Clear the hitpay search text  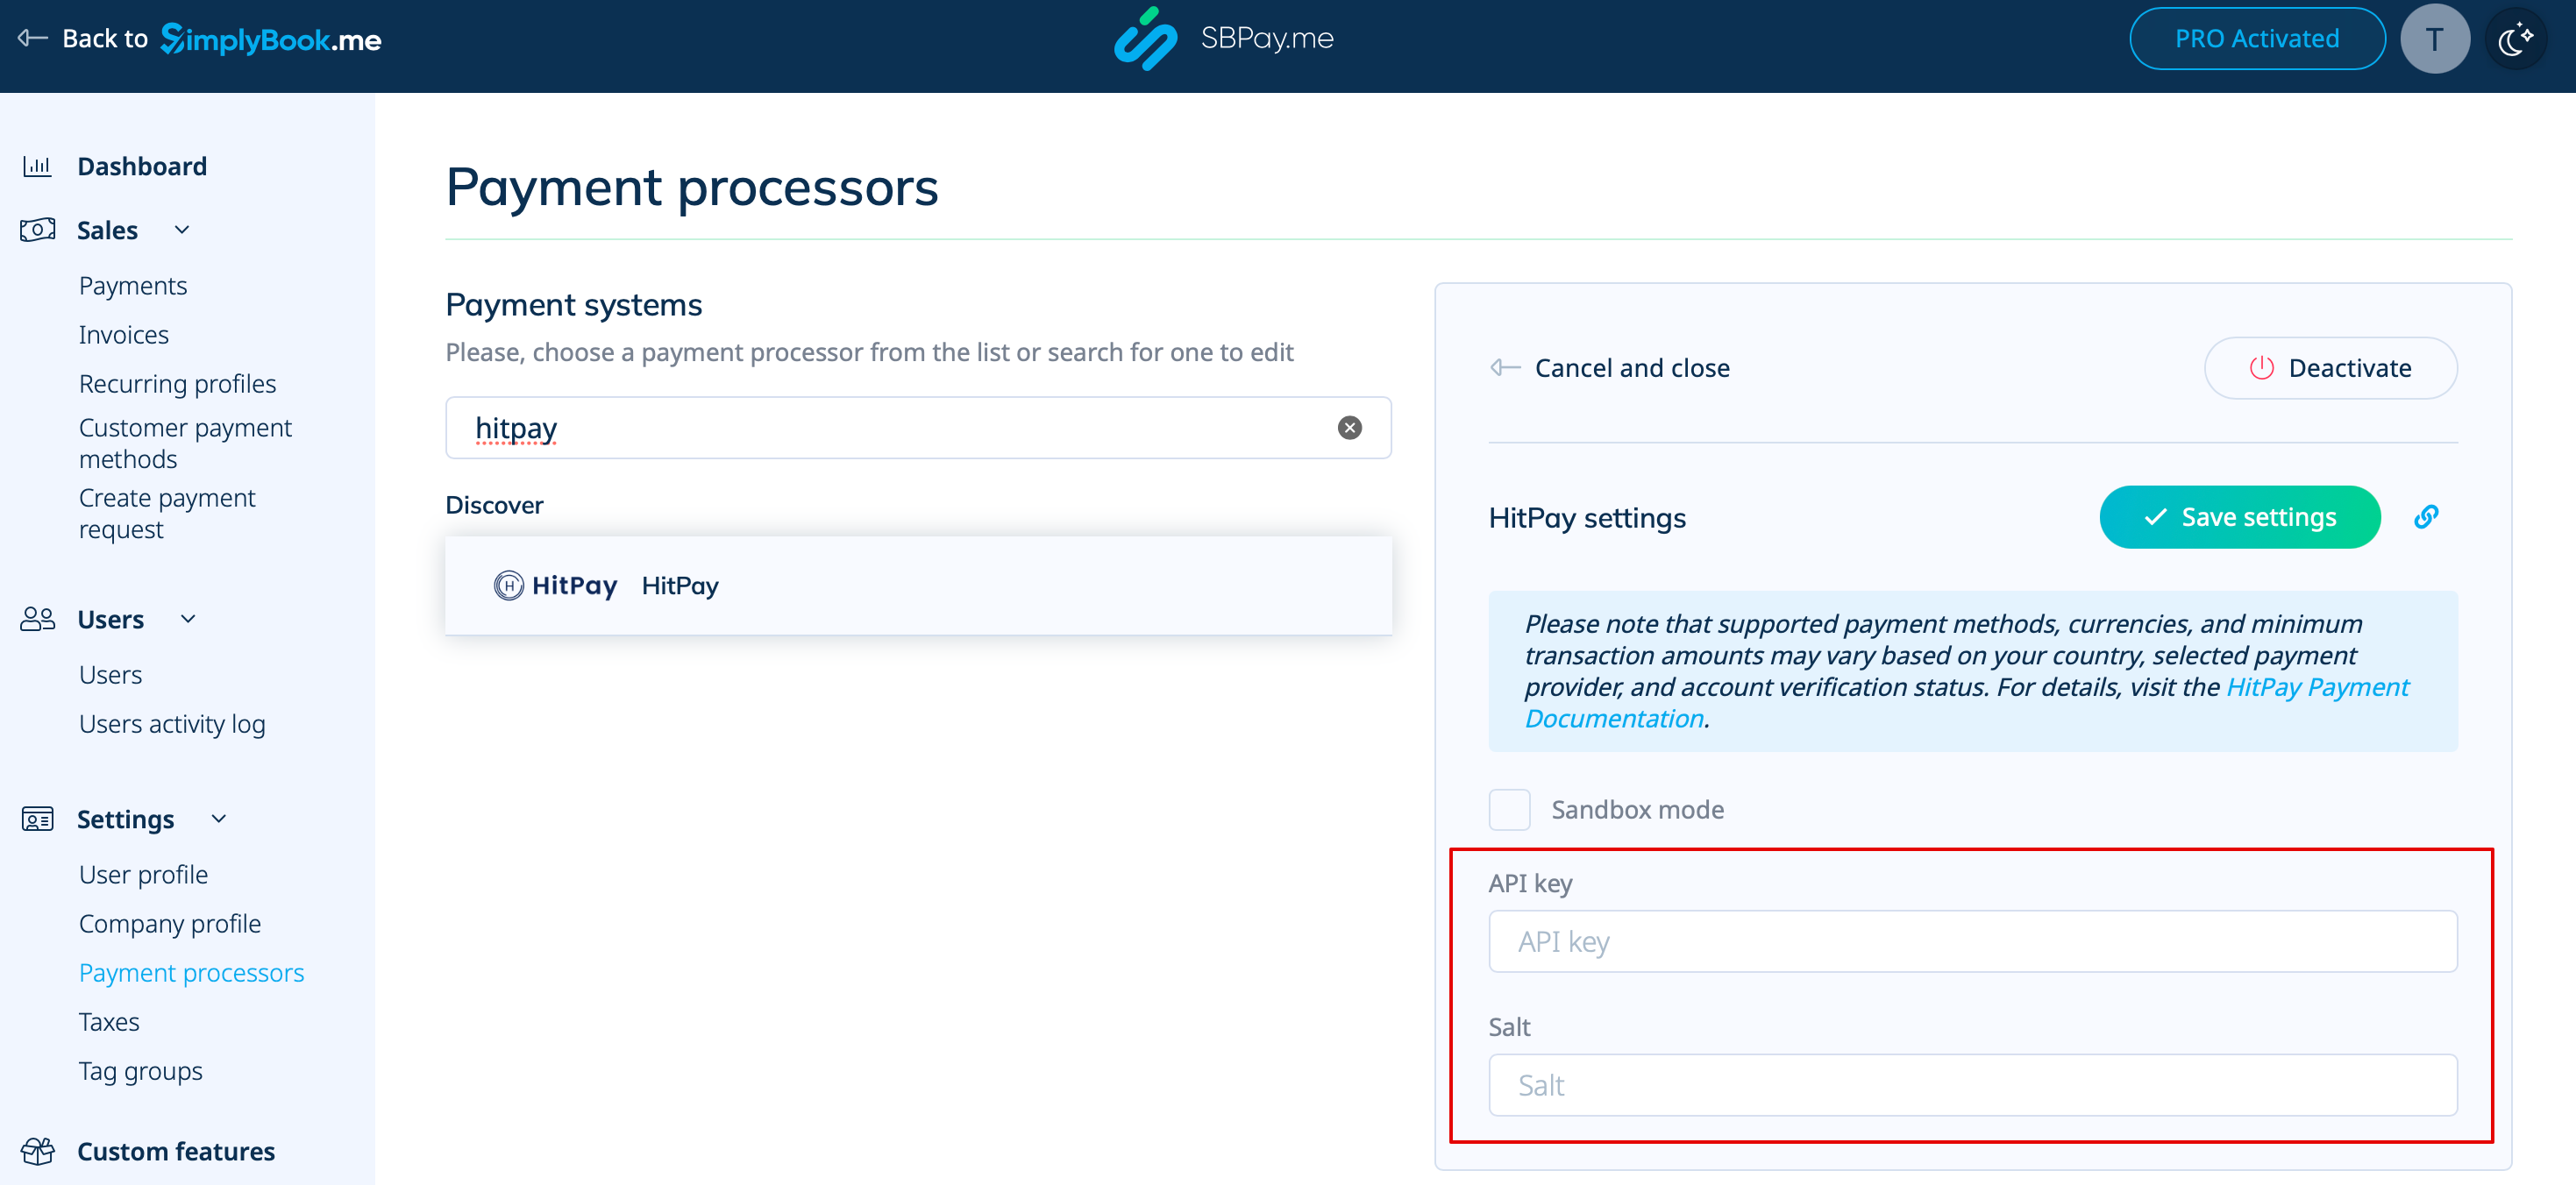1349,428
